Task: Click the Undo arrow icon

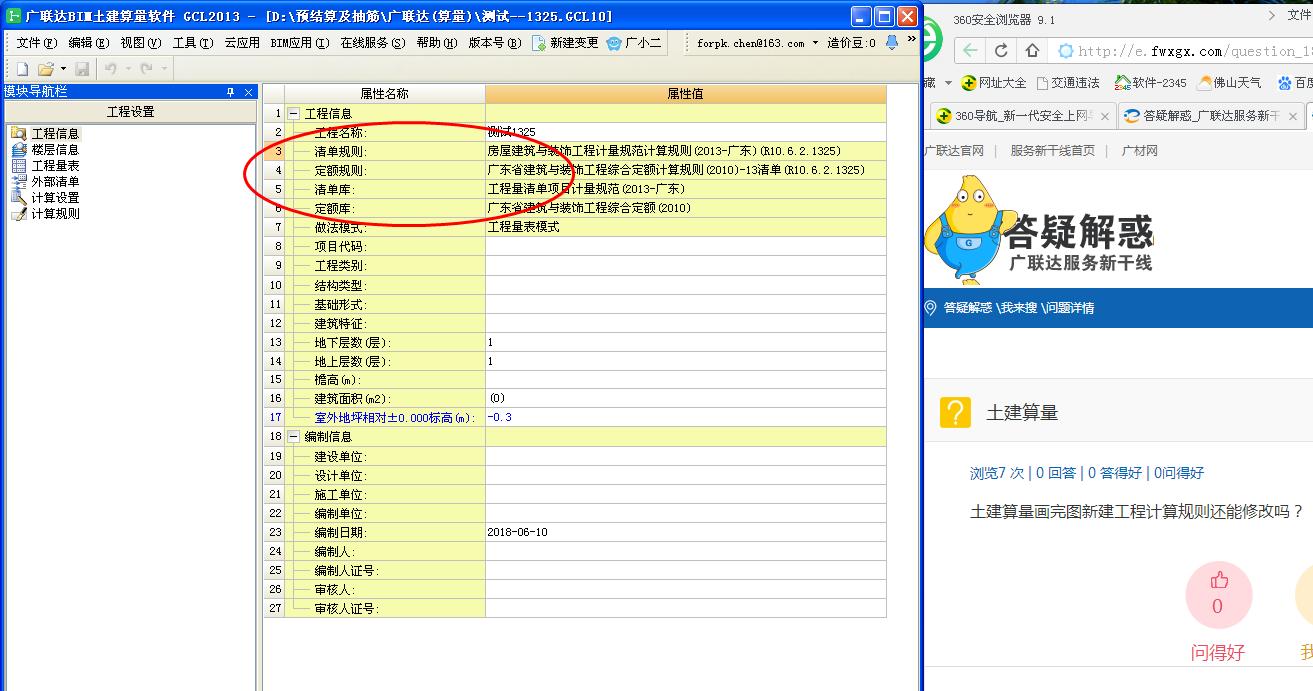Action: click(110, 69)
